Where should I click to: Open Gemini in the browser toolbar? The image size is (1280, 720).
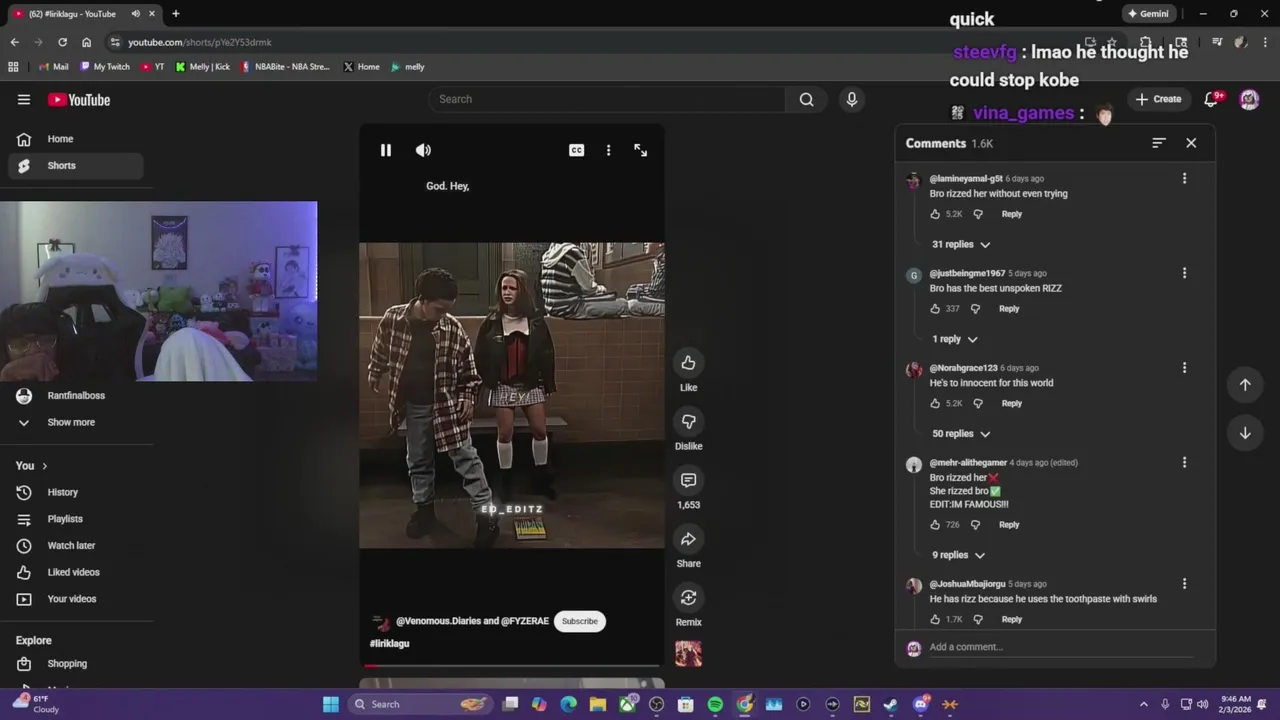tap(1148, 14)
